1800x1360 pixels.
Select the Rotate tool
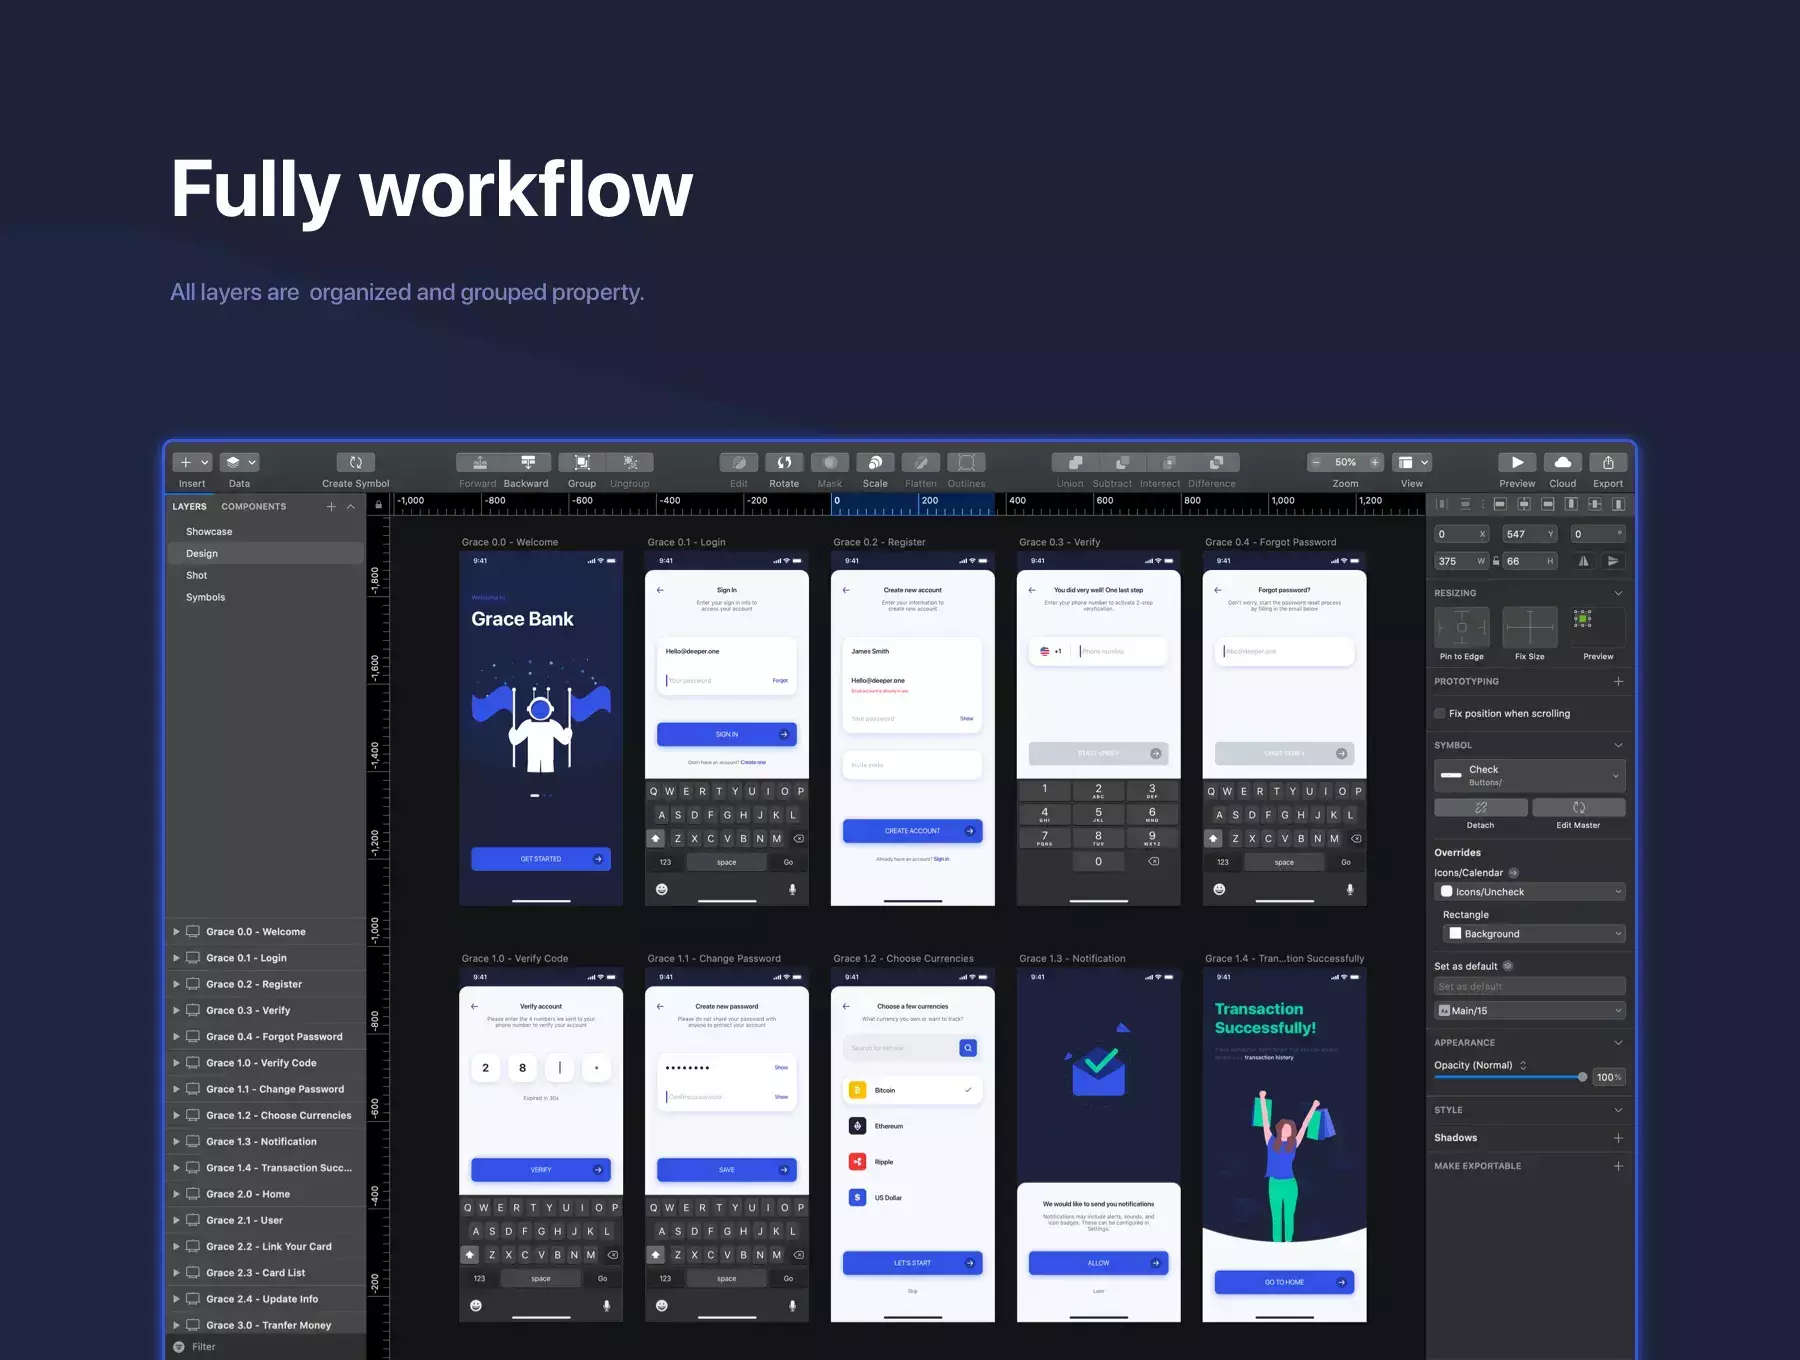coord(784,462)
